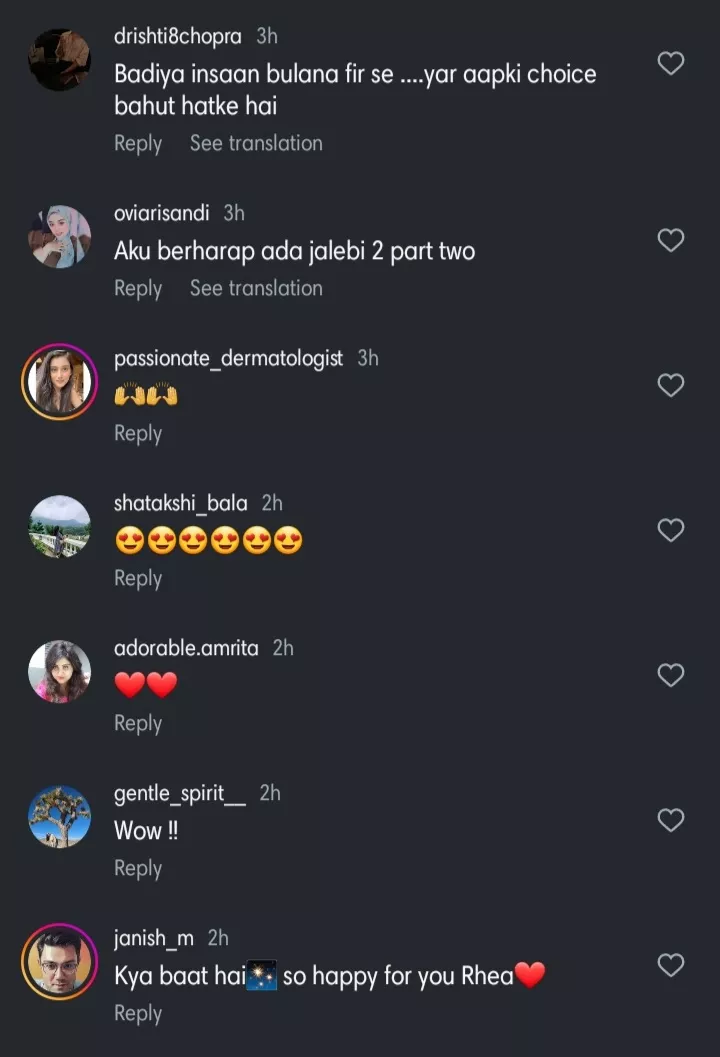Viewport: 720px width, 1057px height.
Task: Open adorable.amrita username profile
Action: point(186,648)
